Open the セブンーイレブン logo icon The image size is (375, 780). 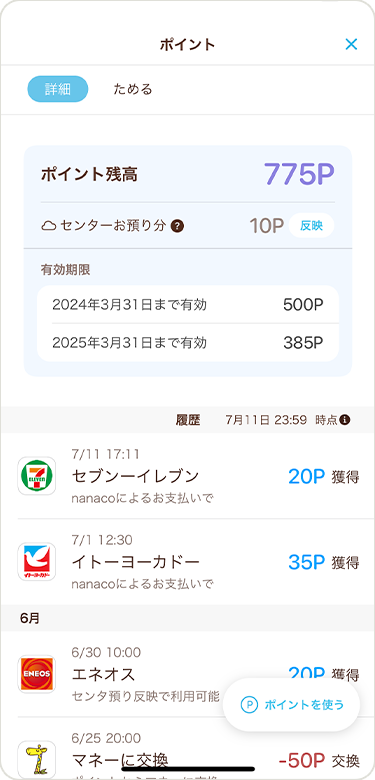click(37, 476)
